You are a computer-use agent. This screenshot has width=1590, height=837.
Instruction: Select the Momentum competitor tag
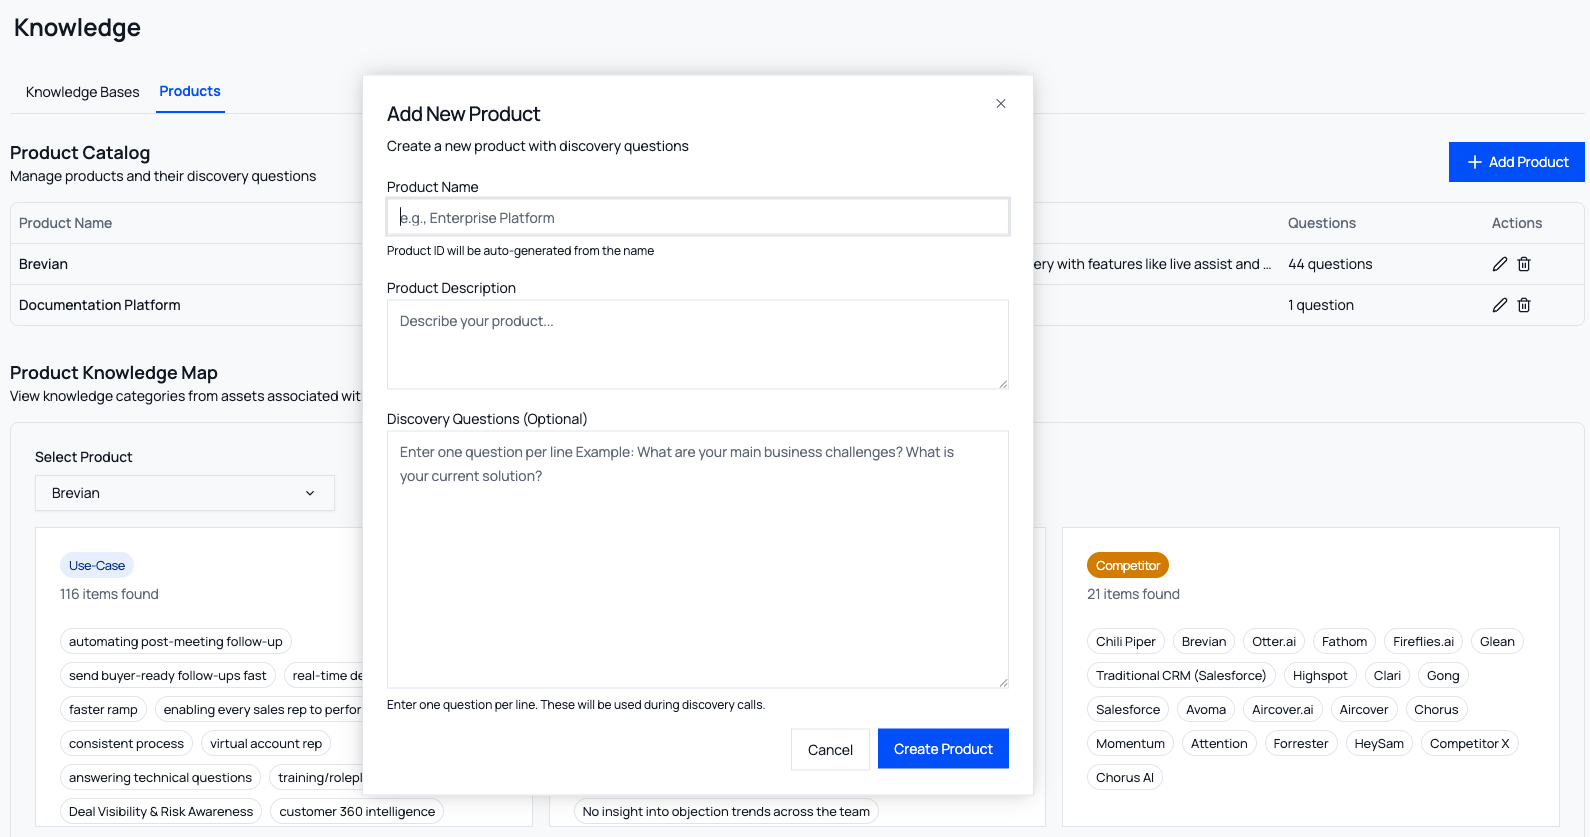click(x=1130, y=744)
